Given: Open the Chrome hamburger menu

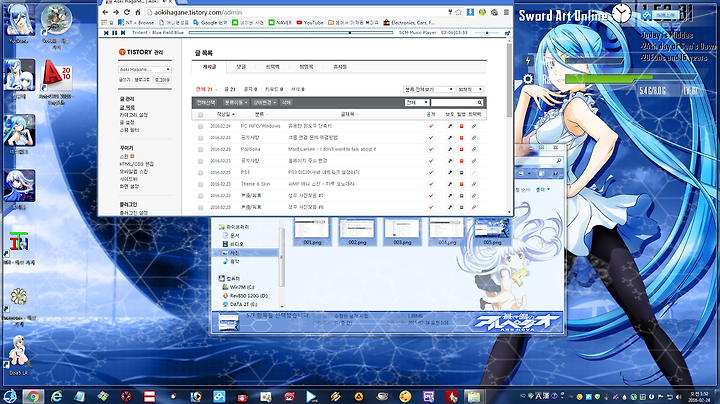Looking at the screenshot, I should pos(506,12).
